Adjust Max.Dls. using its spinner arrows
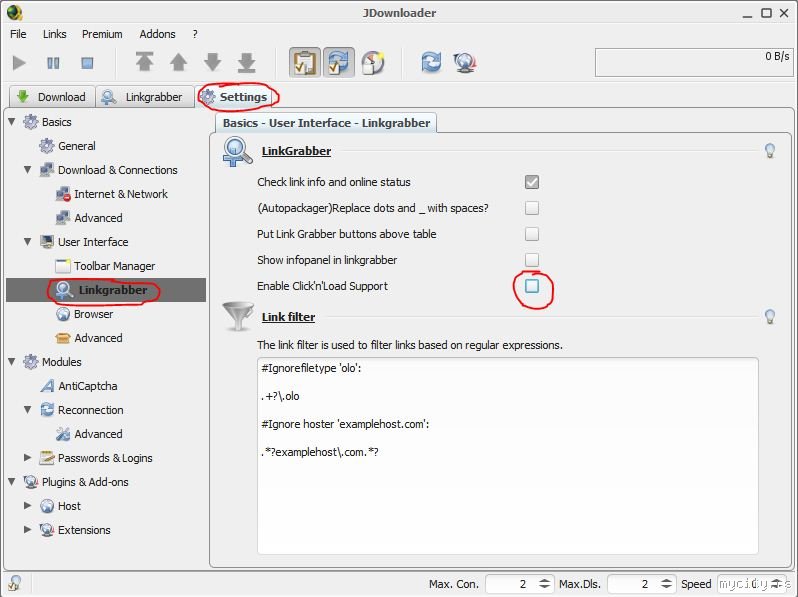Viewport: 798px width, 597px height. coord(666,584)
